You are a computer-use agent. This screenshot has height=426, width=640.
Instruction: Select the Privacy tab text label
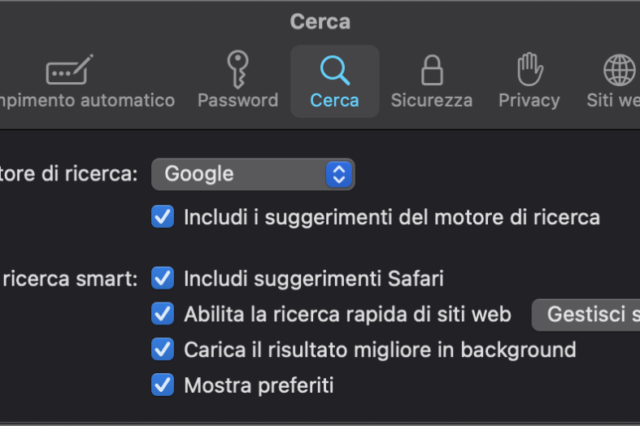(x=529, y=101)
